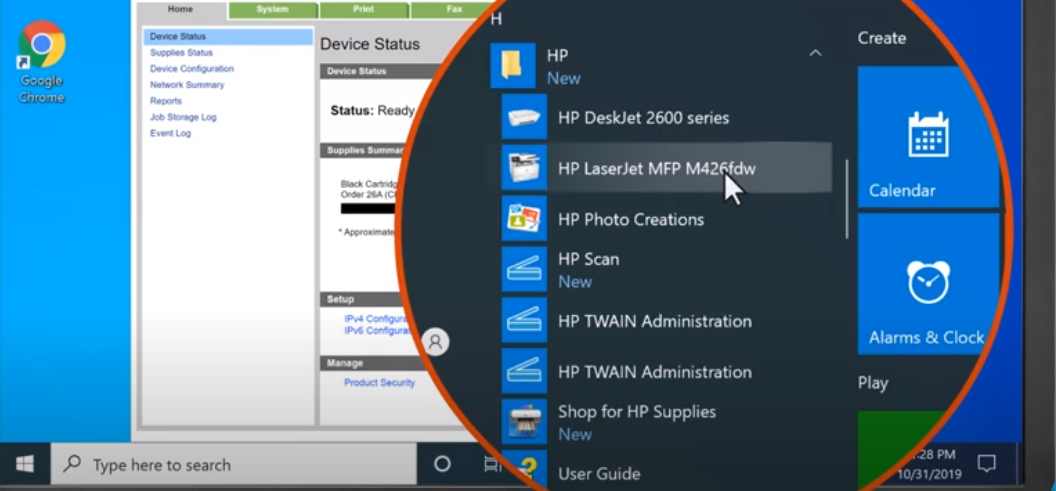
Task: Switch to the System tab
Action: click(273, 9)
